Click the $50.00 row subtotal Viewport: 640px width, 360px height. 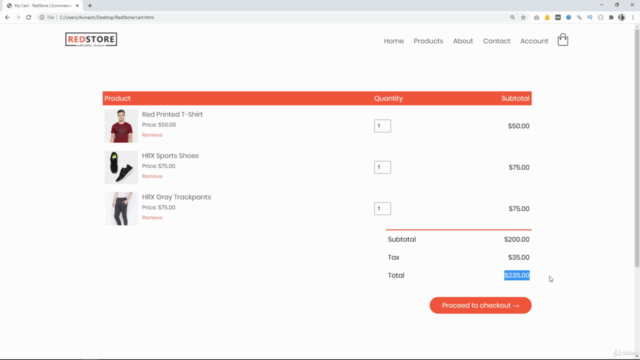[x=519, y=126]
